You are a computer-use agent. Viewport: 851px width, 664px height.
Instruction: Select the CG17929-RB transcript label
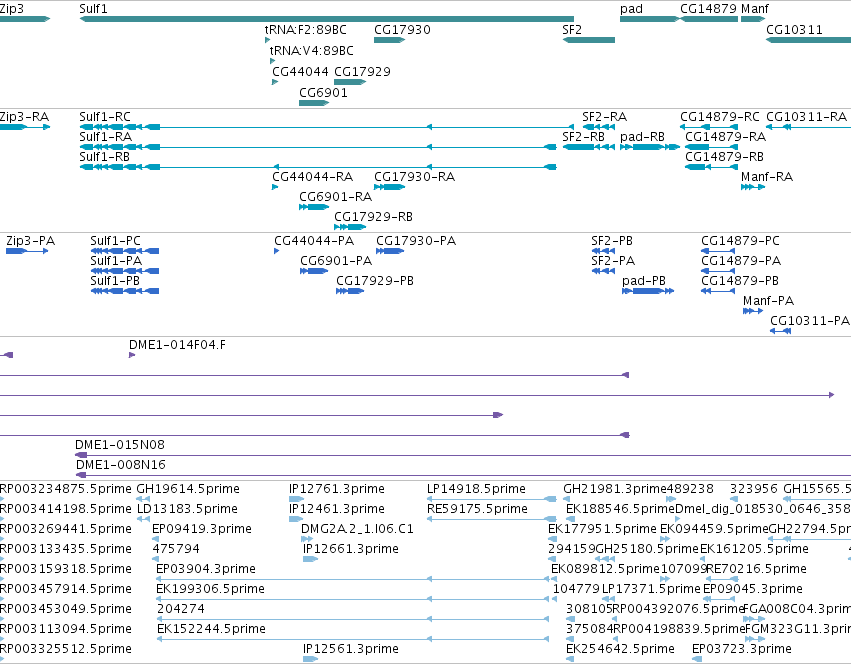pos(373,217)
